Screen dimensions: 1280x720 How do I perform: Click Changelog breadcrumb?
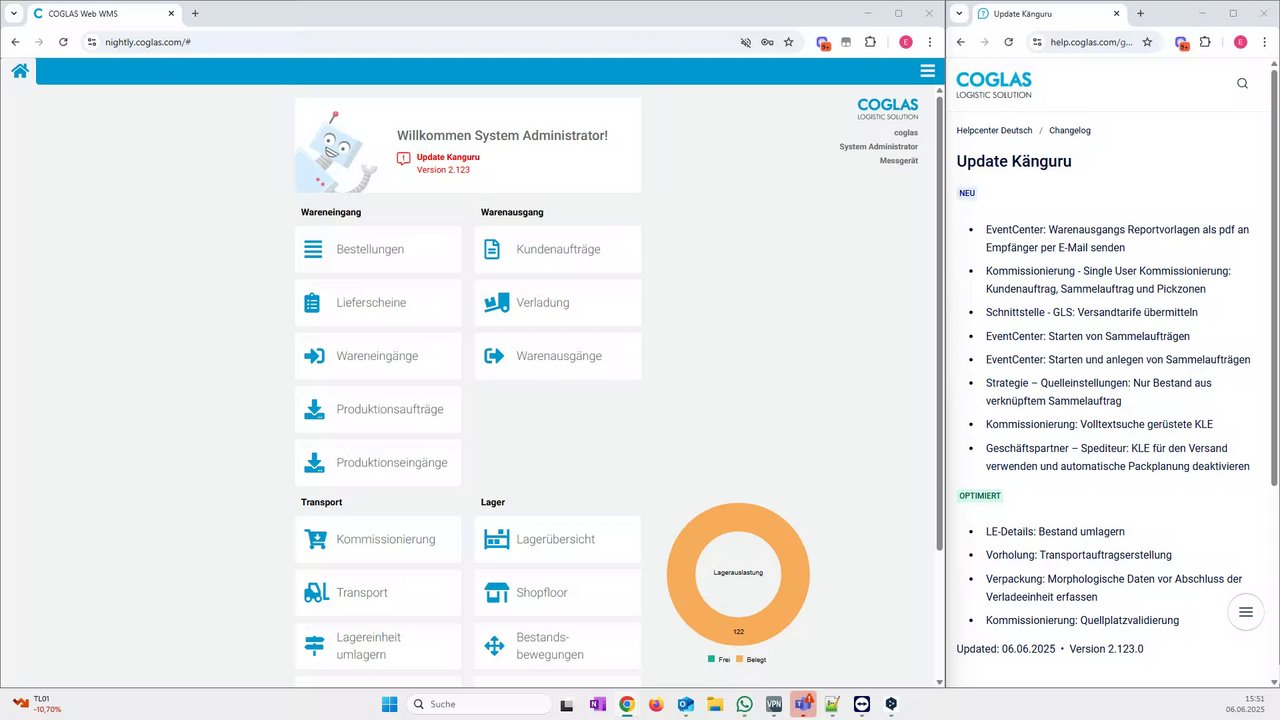(1070, 130)
